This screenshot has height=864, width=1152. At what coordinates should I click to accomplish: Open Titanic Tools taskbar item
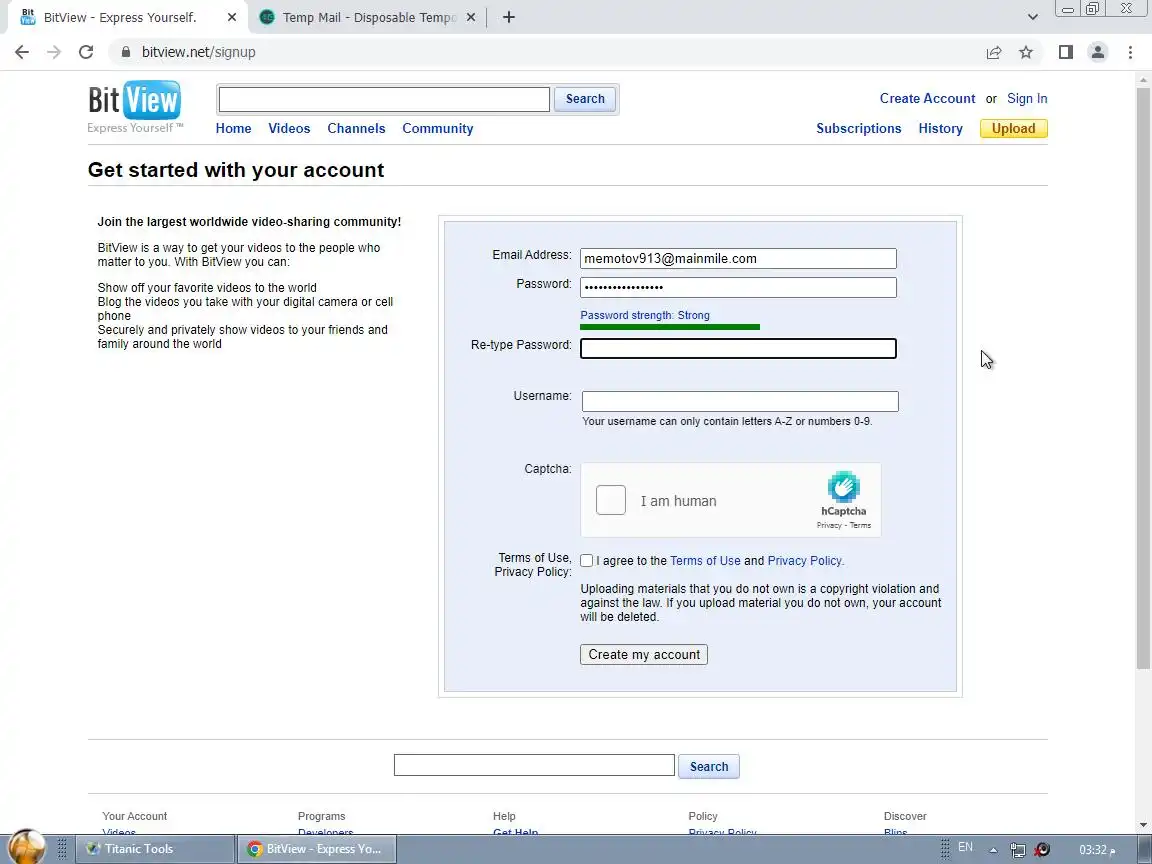[155, 849]
